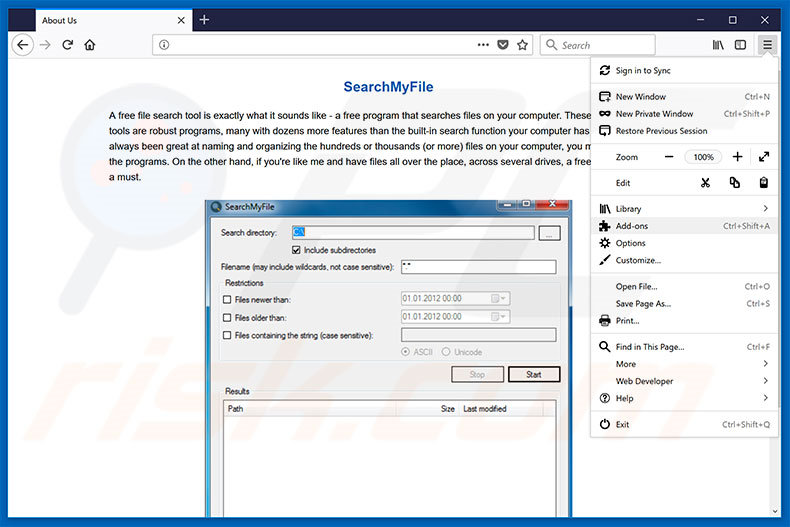Click the SearchMyFile application screenshot image
The width and height of the screenshot is (790, 527).
(388, 358)
